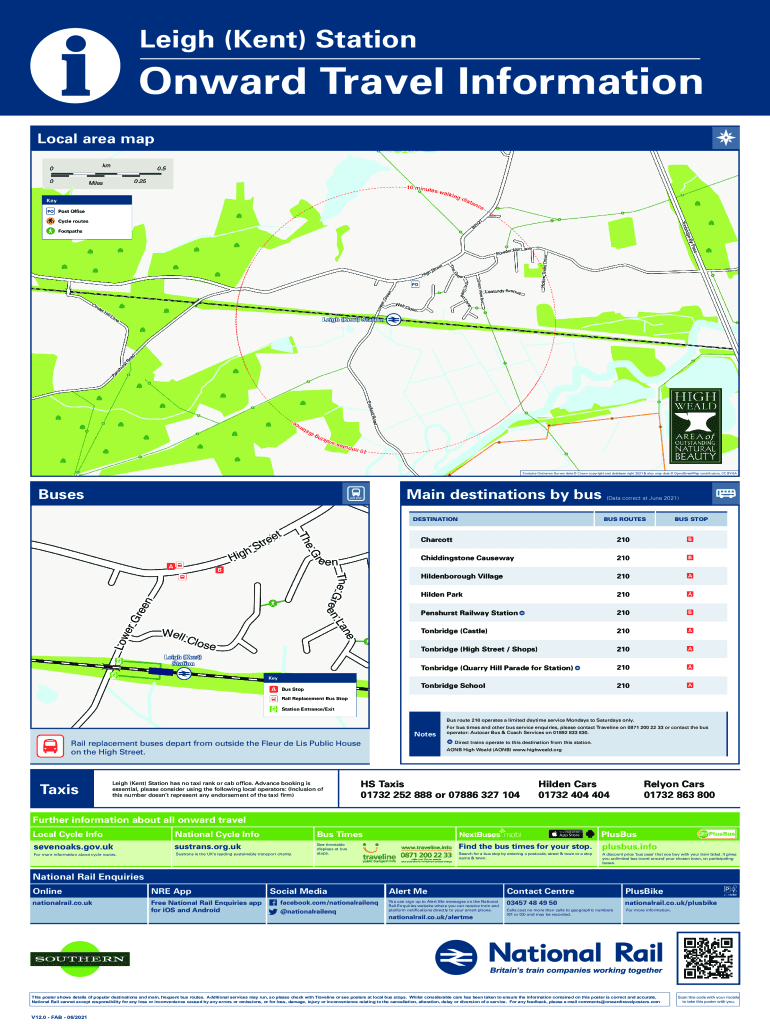Click the BUS ROUTES column header
The width and height of the screenshot is (770, 1024).
tap(623, 520)
